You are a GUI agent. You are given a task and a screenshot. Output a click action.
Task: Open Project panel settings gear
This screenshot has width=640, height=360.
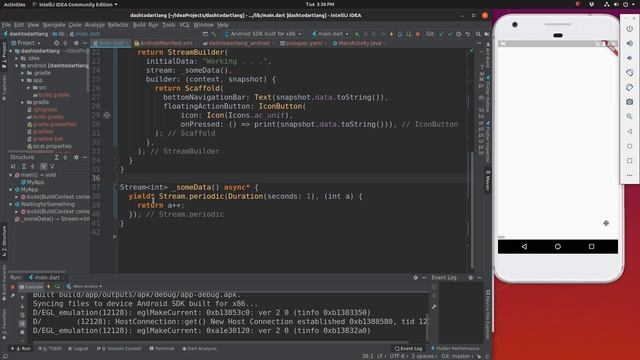click(76, 43)
